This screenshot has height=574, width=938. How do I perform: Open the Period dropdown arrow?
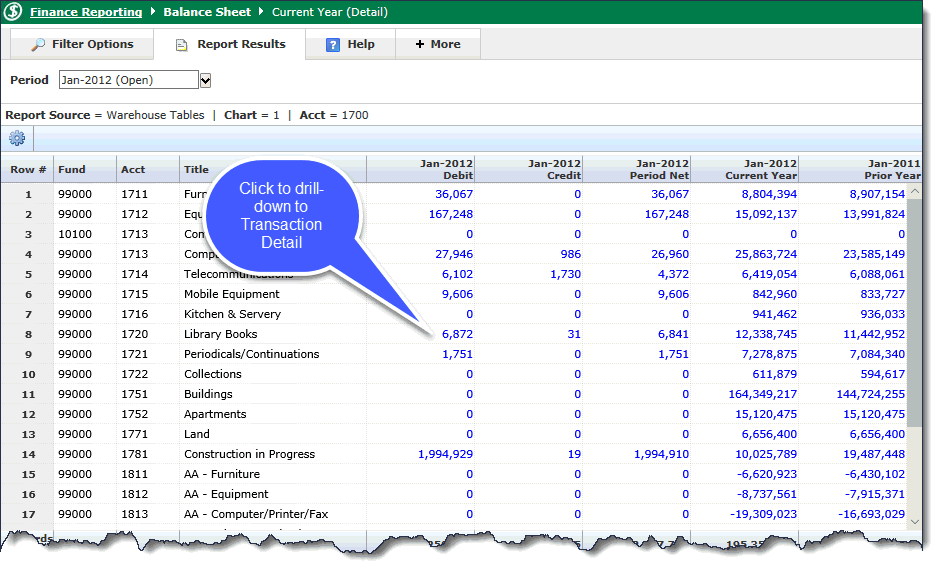205,80
